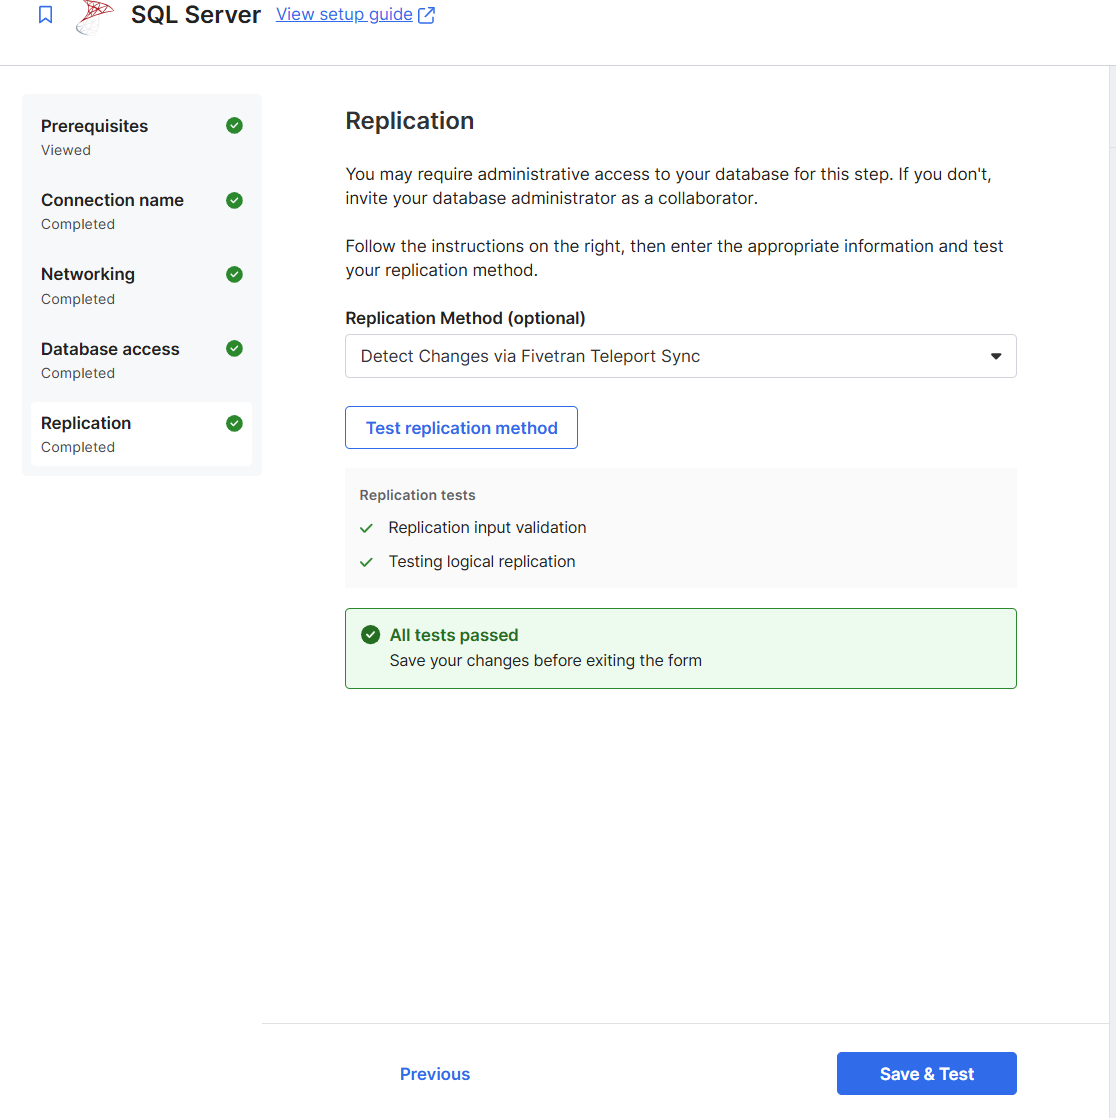This screenshot has width=1116, height=1118.
Task: Click the 'SQL Server' title text
Action: pos(196,15)
